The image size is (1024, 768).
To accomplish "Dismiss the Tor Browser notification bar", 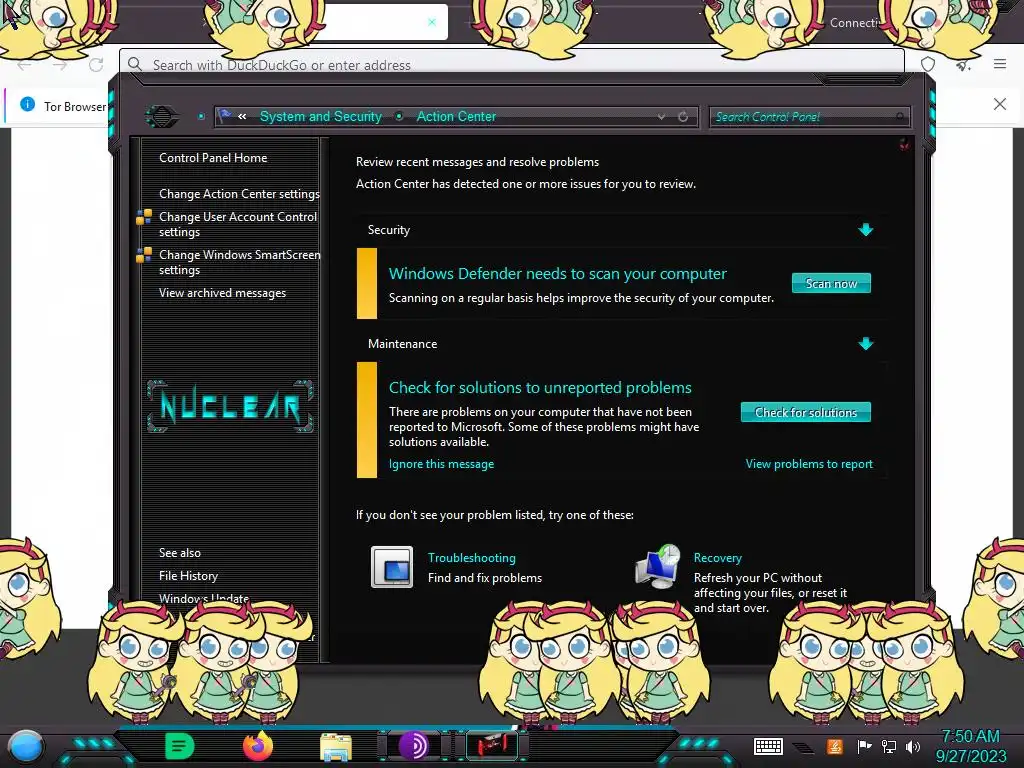I will [1000, 104].
